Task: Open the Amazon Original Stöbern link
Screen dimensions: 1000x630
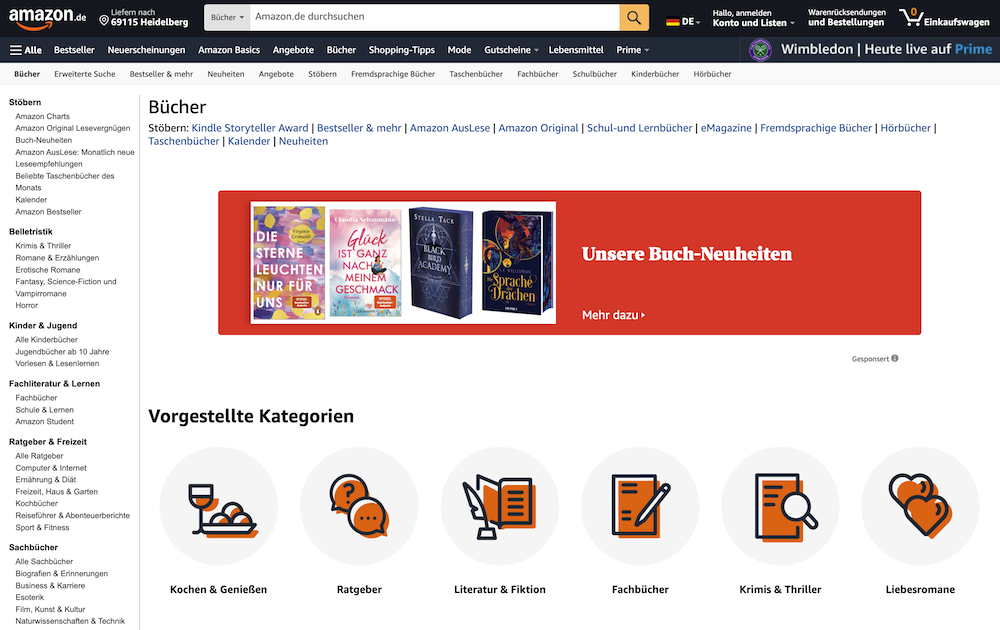Action: click(538, 128)
